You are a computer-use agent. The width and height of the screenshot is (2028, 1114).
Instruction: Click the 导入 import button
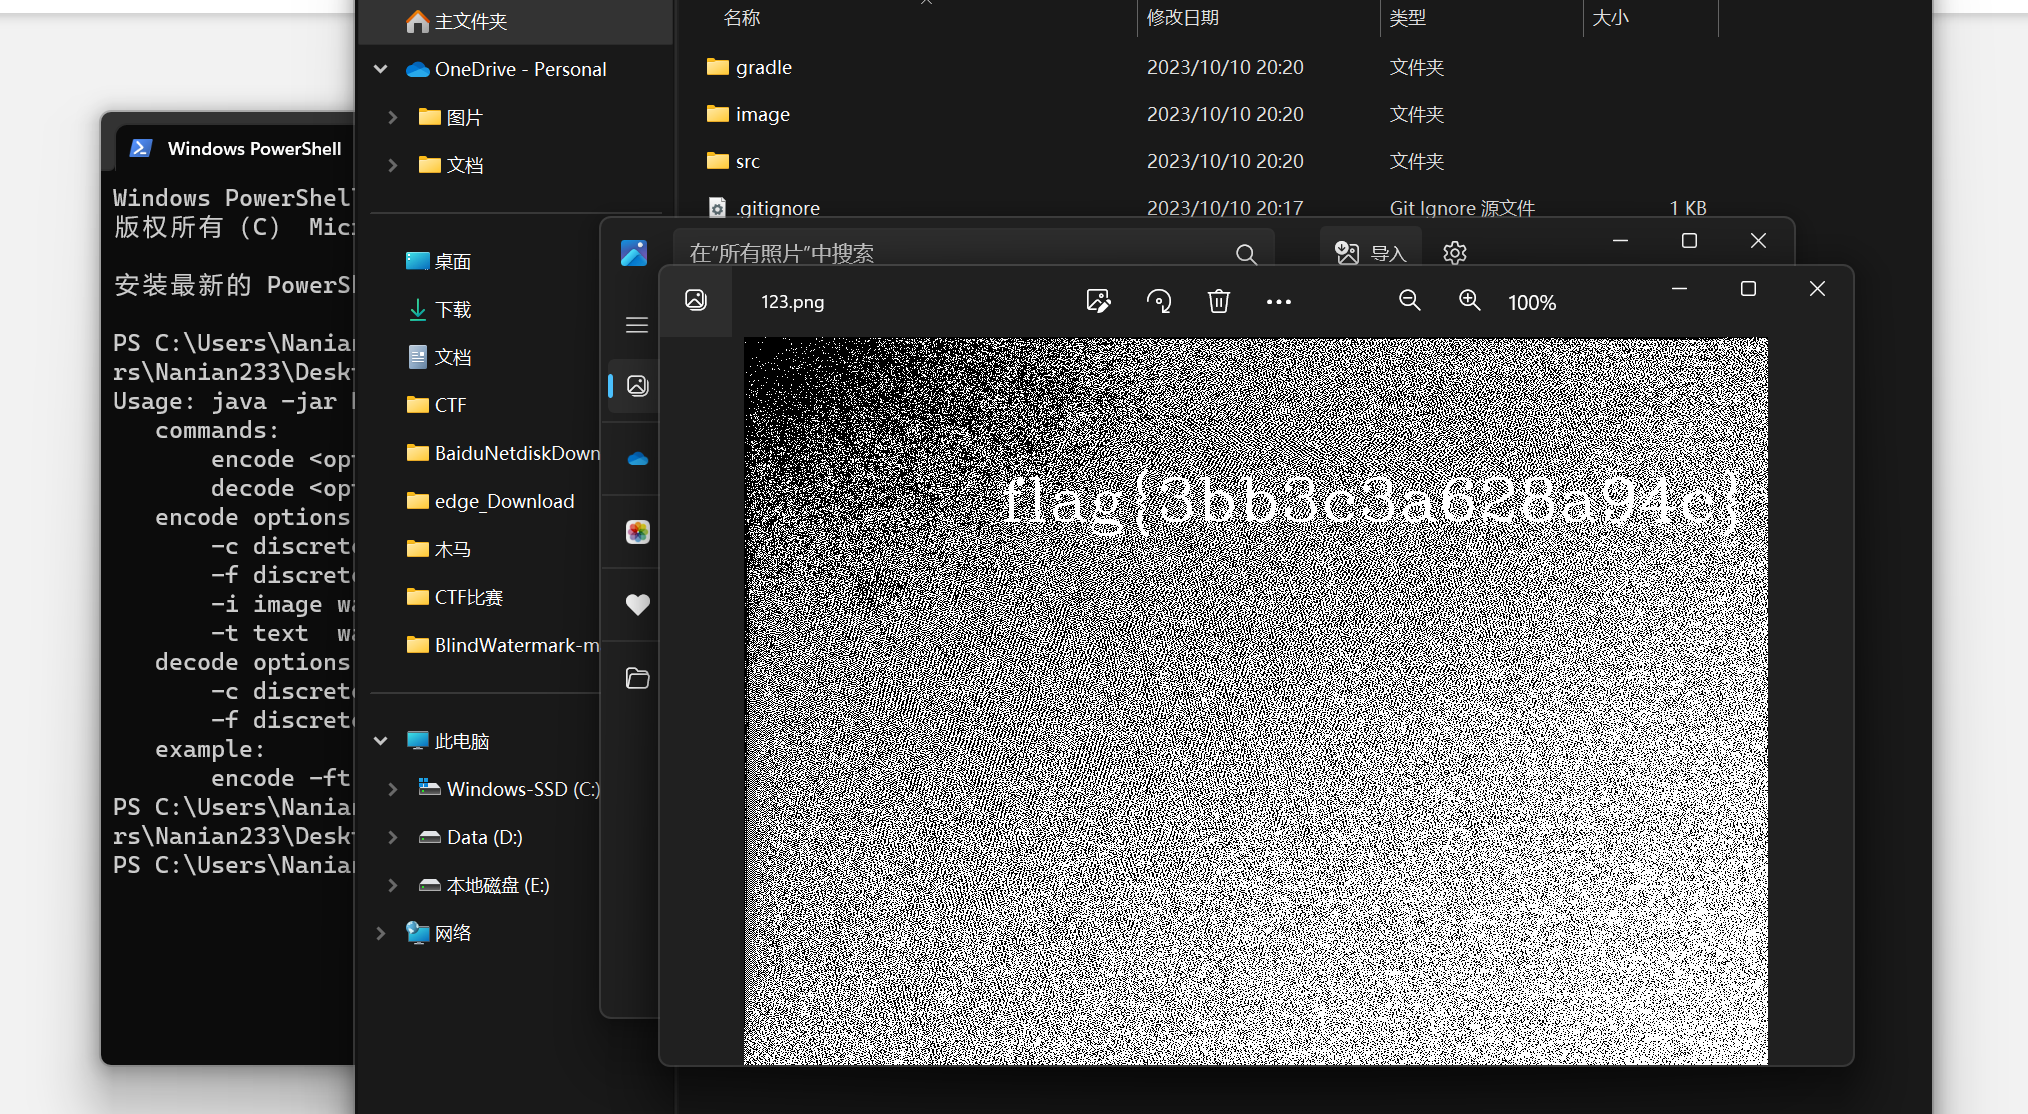[x=1371, y=253]
